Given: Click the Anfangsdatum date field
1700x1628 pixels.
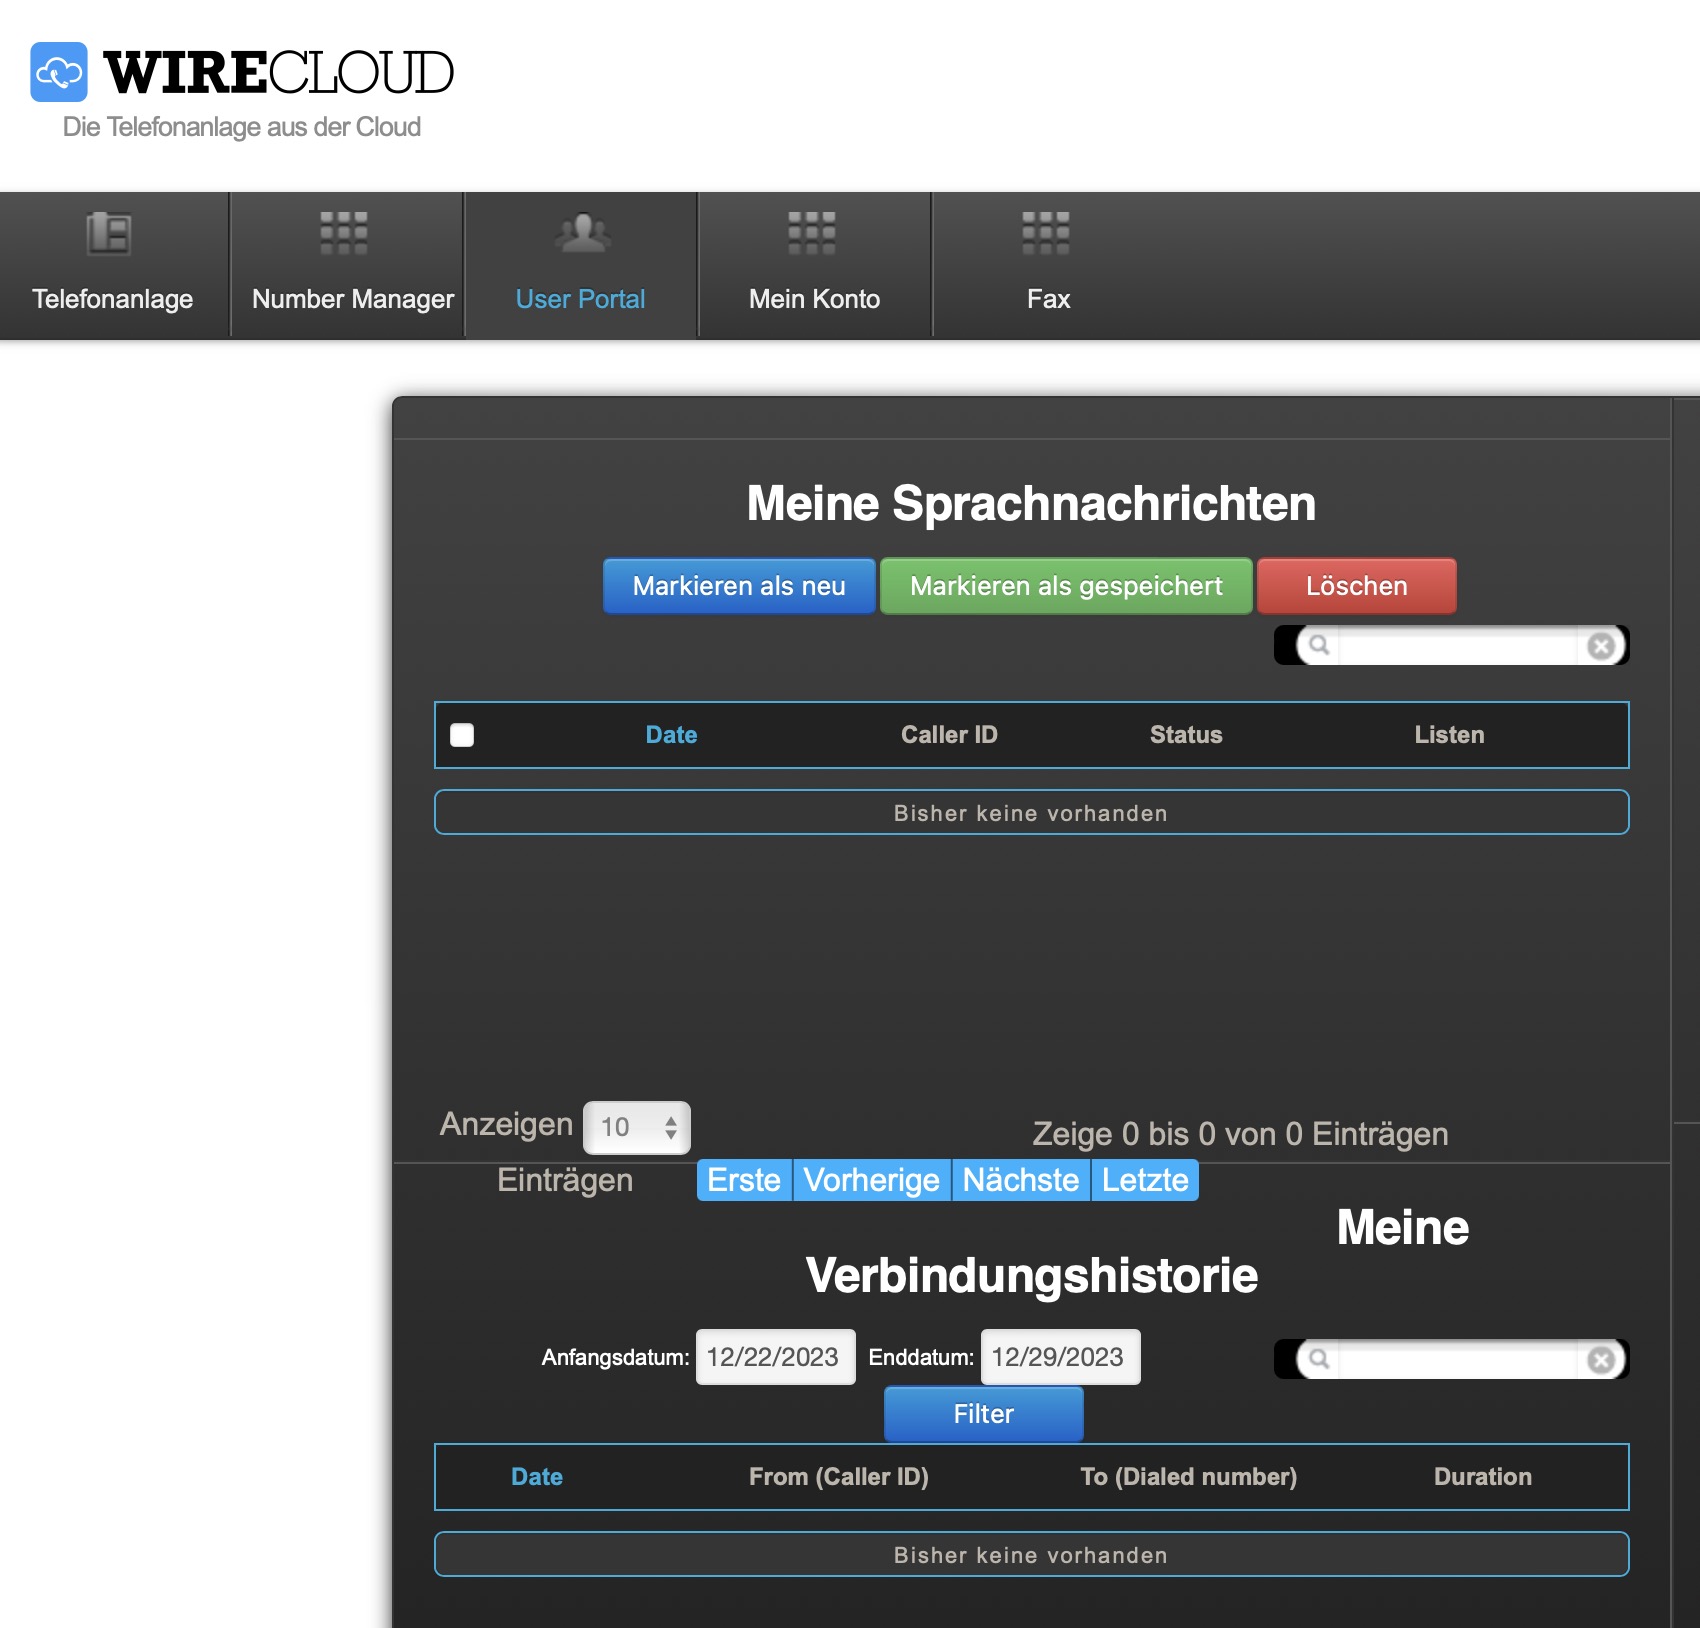Looking at the screenshot, I should [x=775, y=1357].
